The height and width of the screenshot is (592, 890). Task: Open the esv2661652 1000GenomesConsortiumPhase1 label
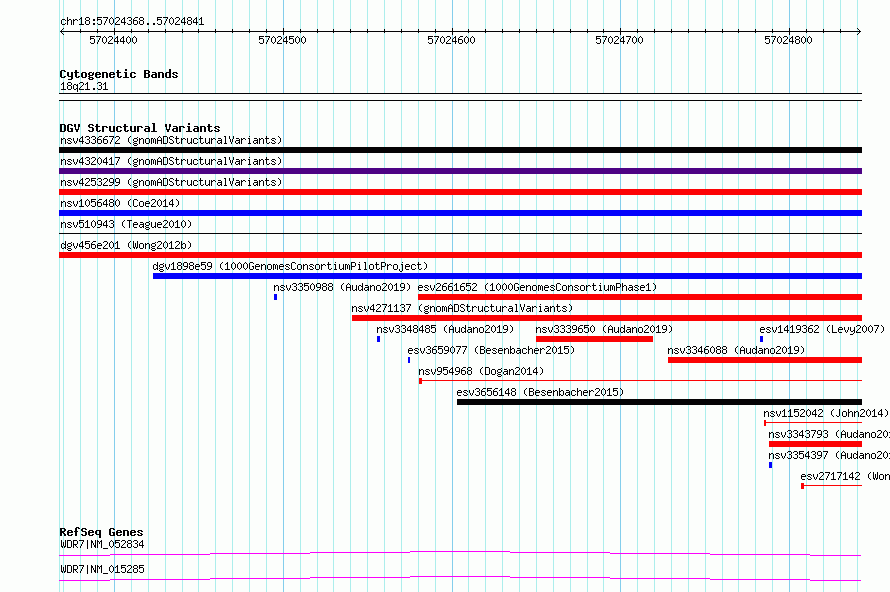[x=537, y=287]
